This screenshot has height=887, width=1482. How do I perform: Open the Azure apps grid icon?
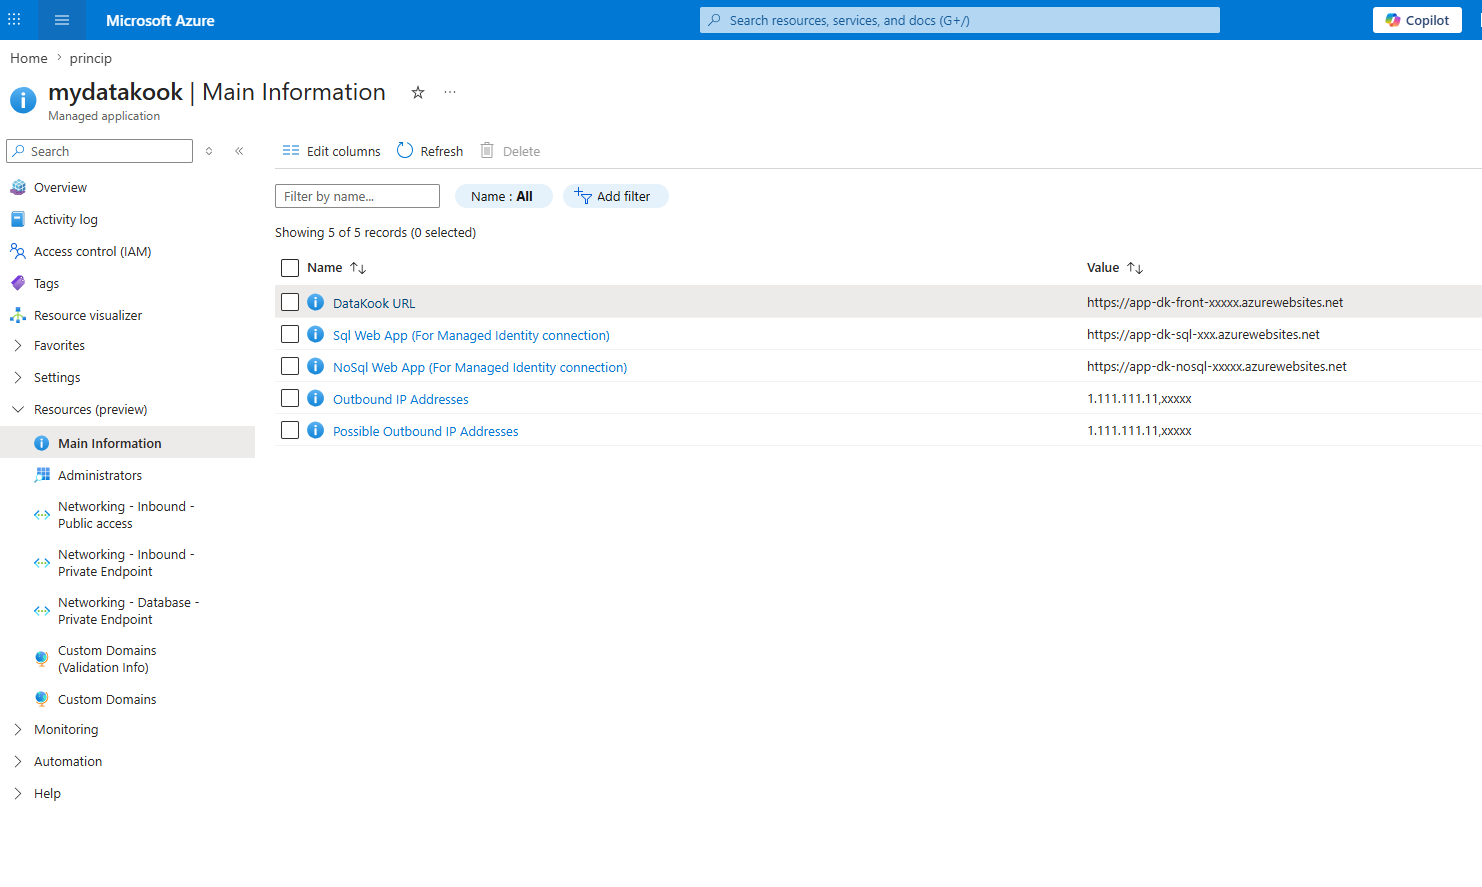[x=14, y=20]
